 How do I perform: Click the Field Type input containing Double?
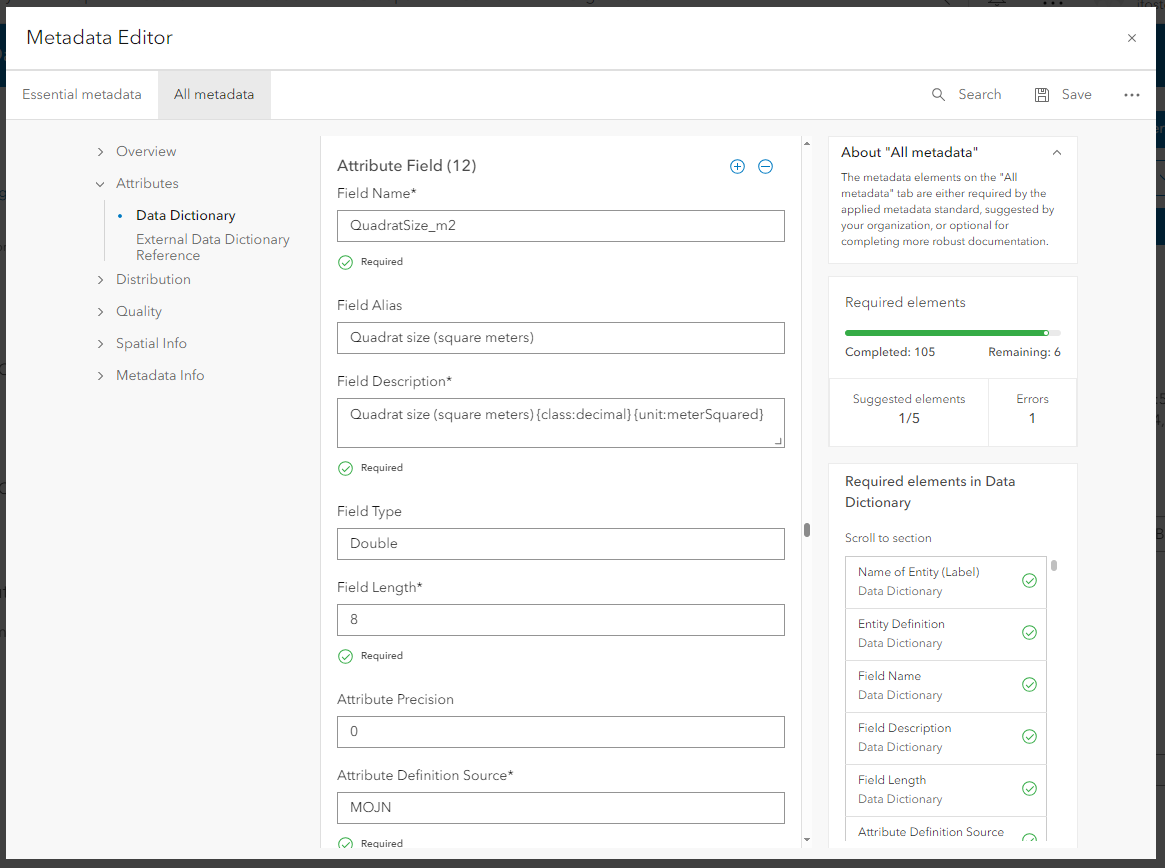(x=561, y=544)
